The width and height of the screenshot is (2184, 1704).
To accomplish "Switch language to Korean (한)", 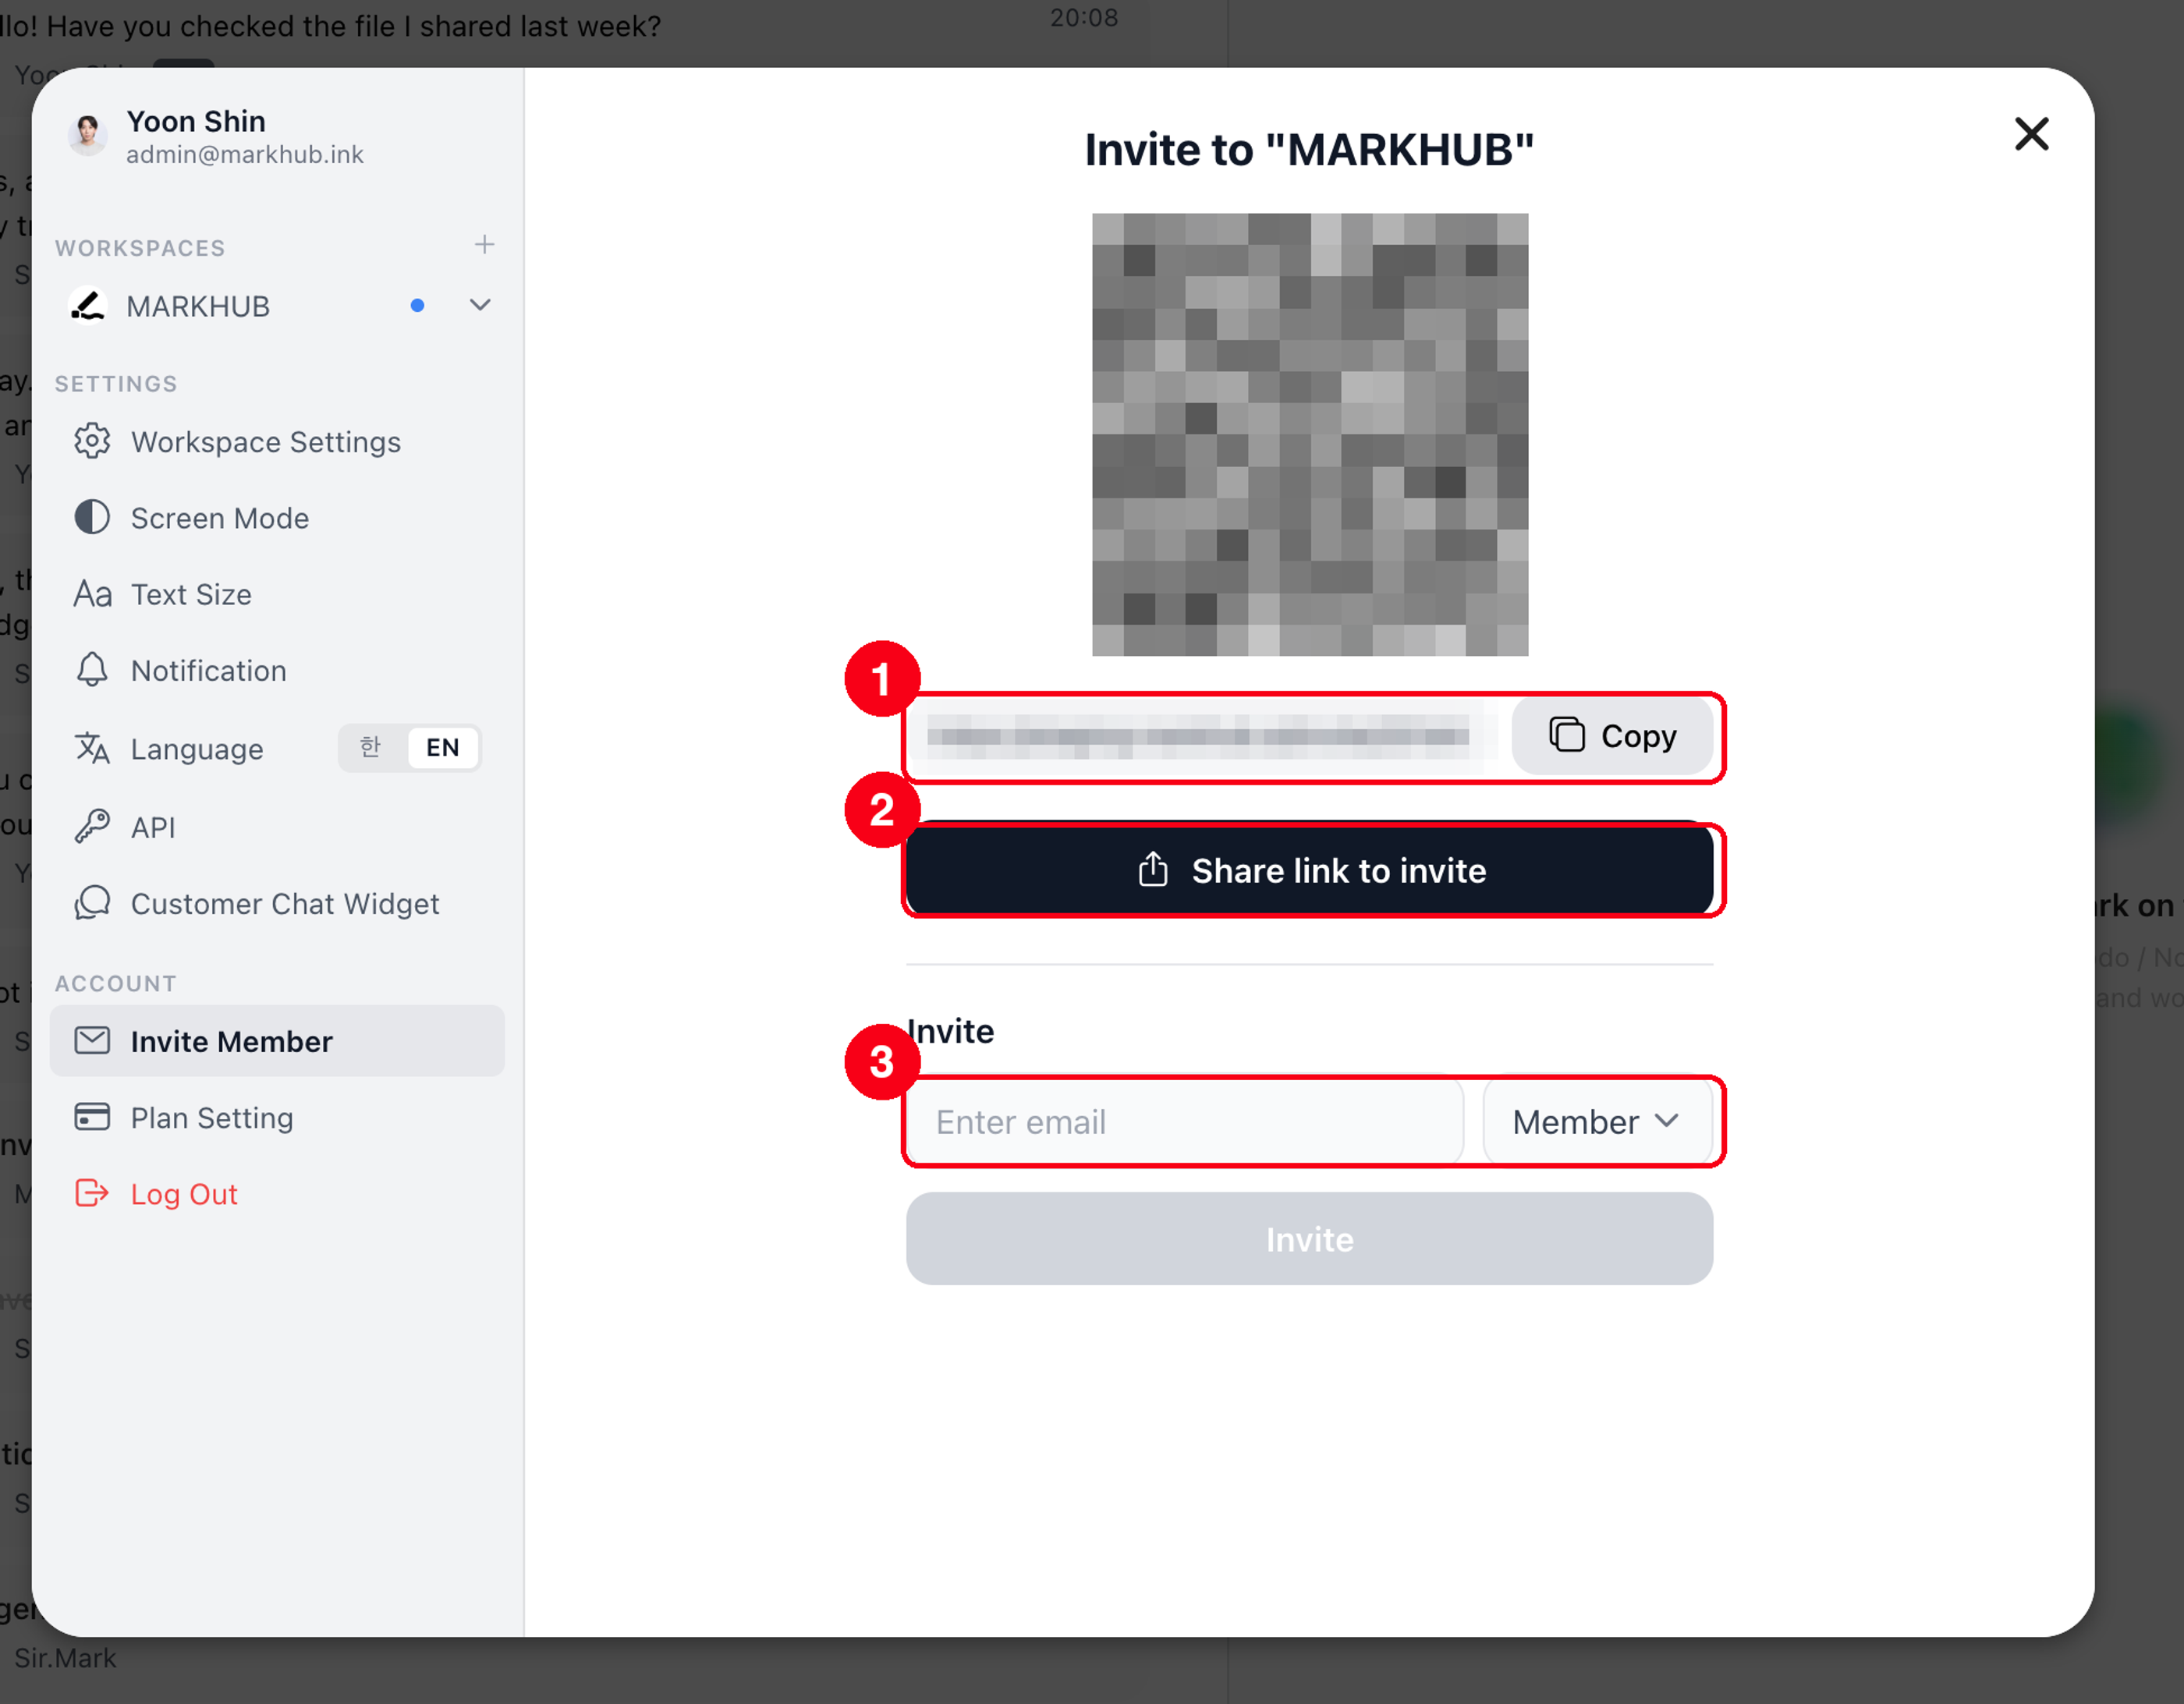I will point(371,747).
